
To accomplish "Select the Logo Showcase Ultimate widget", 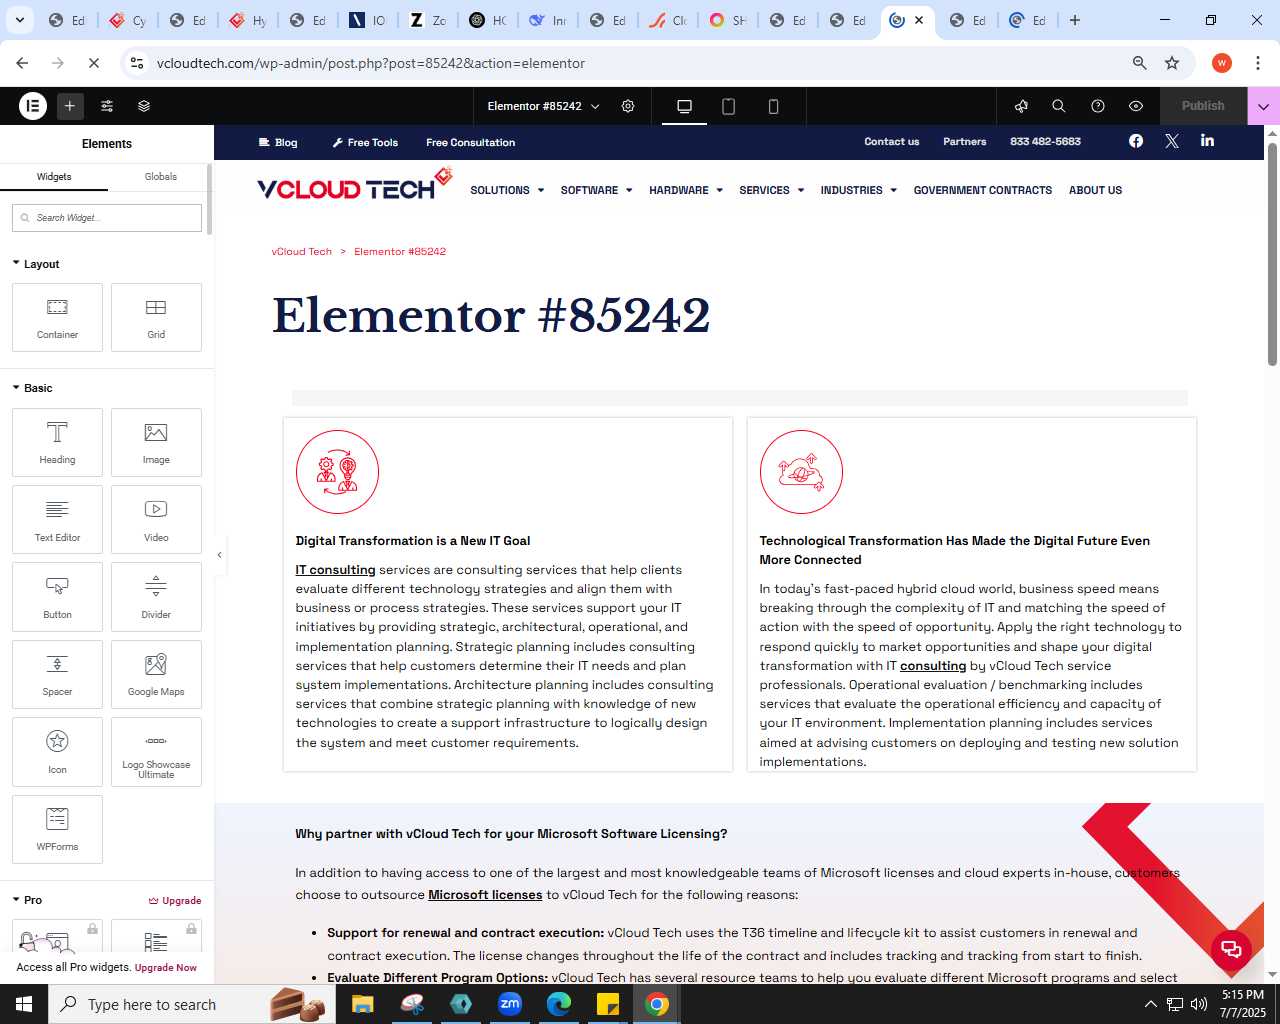I will coord(156,752).
